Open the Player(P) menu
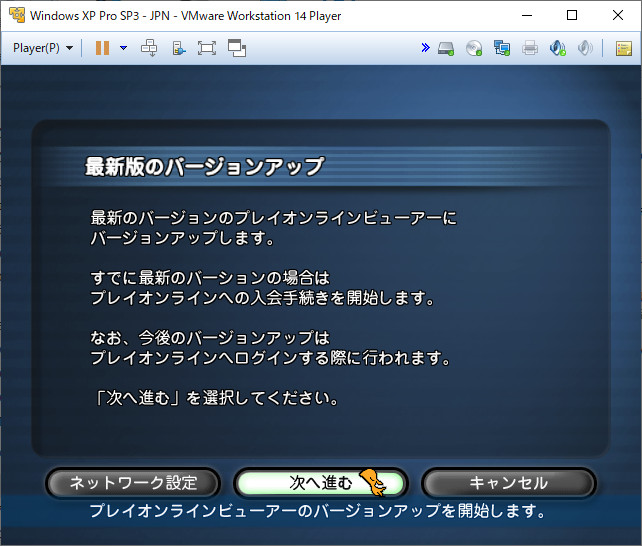Image resolution: width=642 pixels, height=546 pixels. point(43,48)
